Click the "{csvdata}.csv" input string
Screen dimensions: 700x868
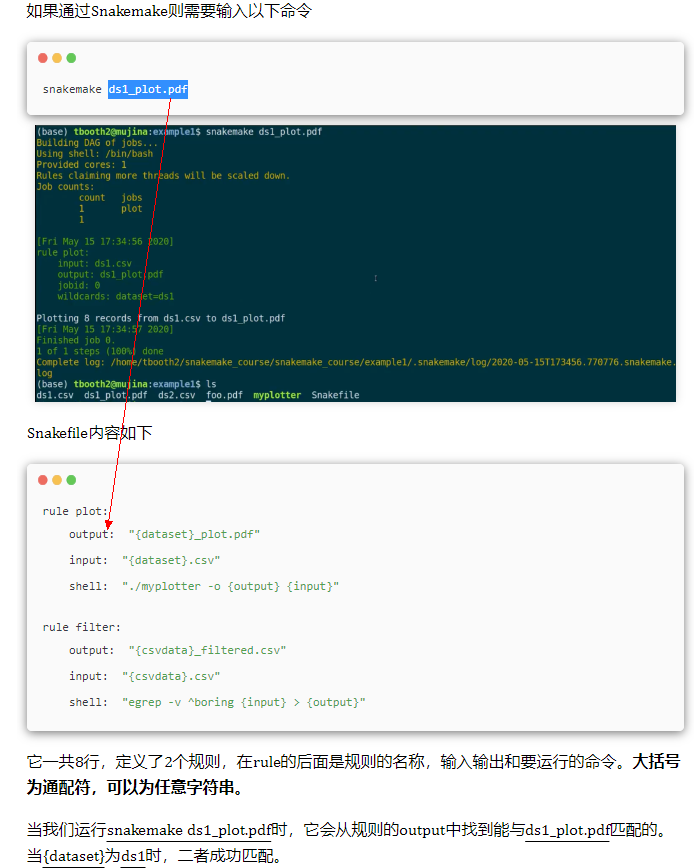pos(171,676)
